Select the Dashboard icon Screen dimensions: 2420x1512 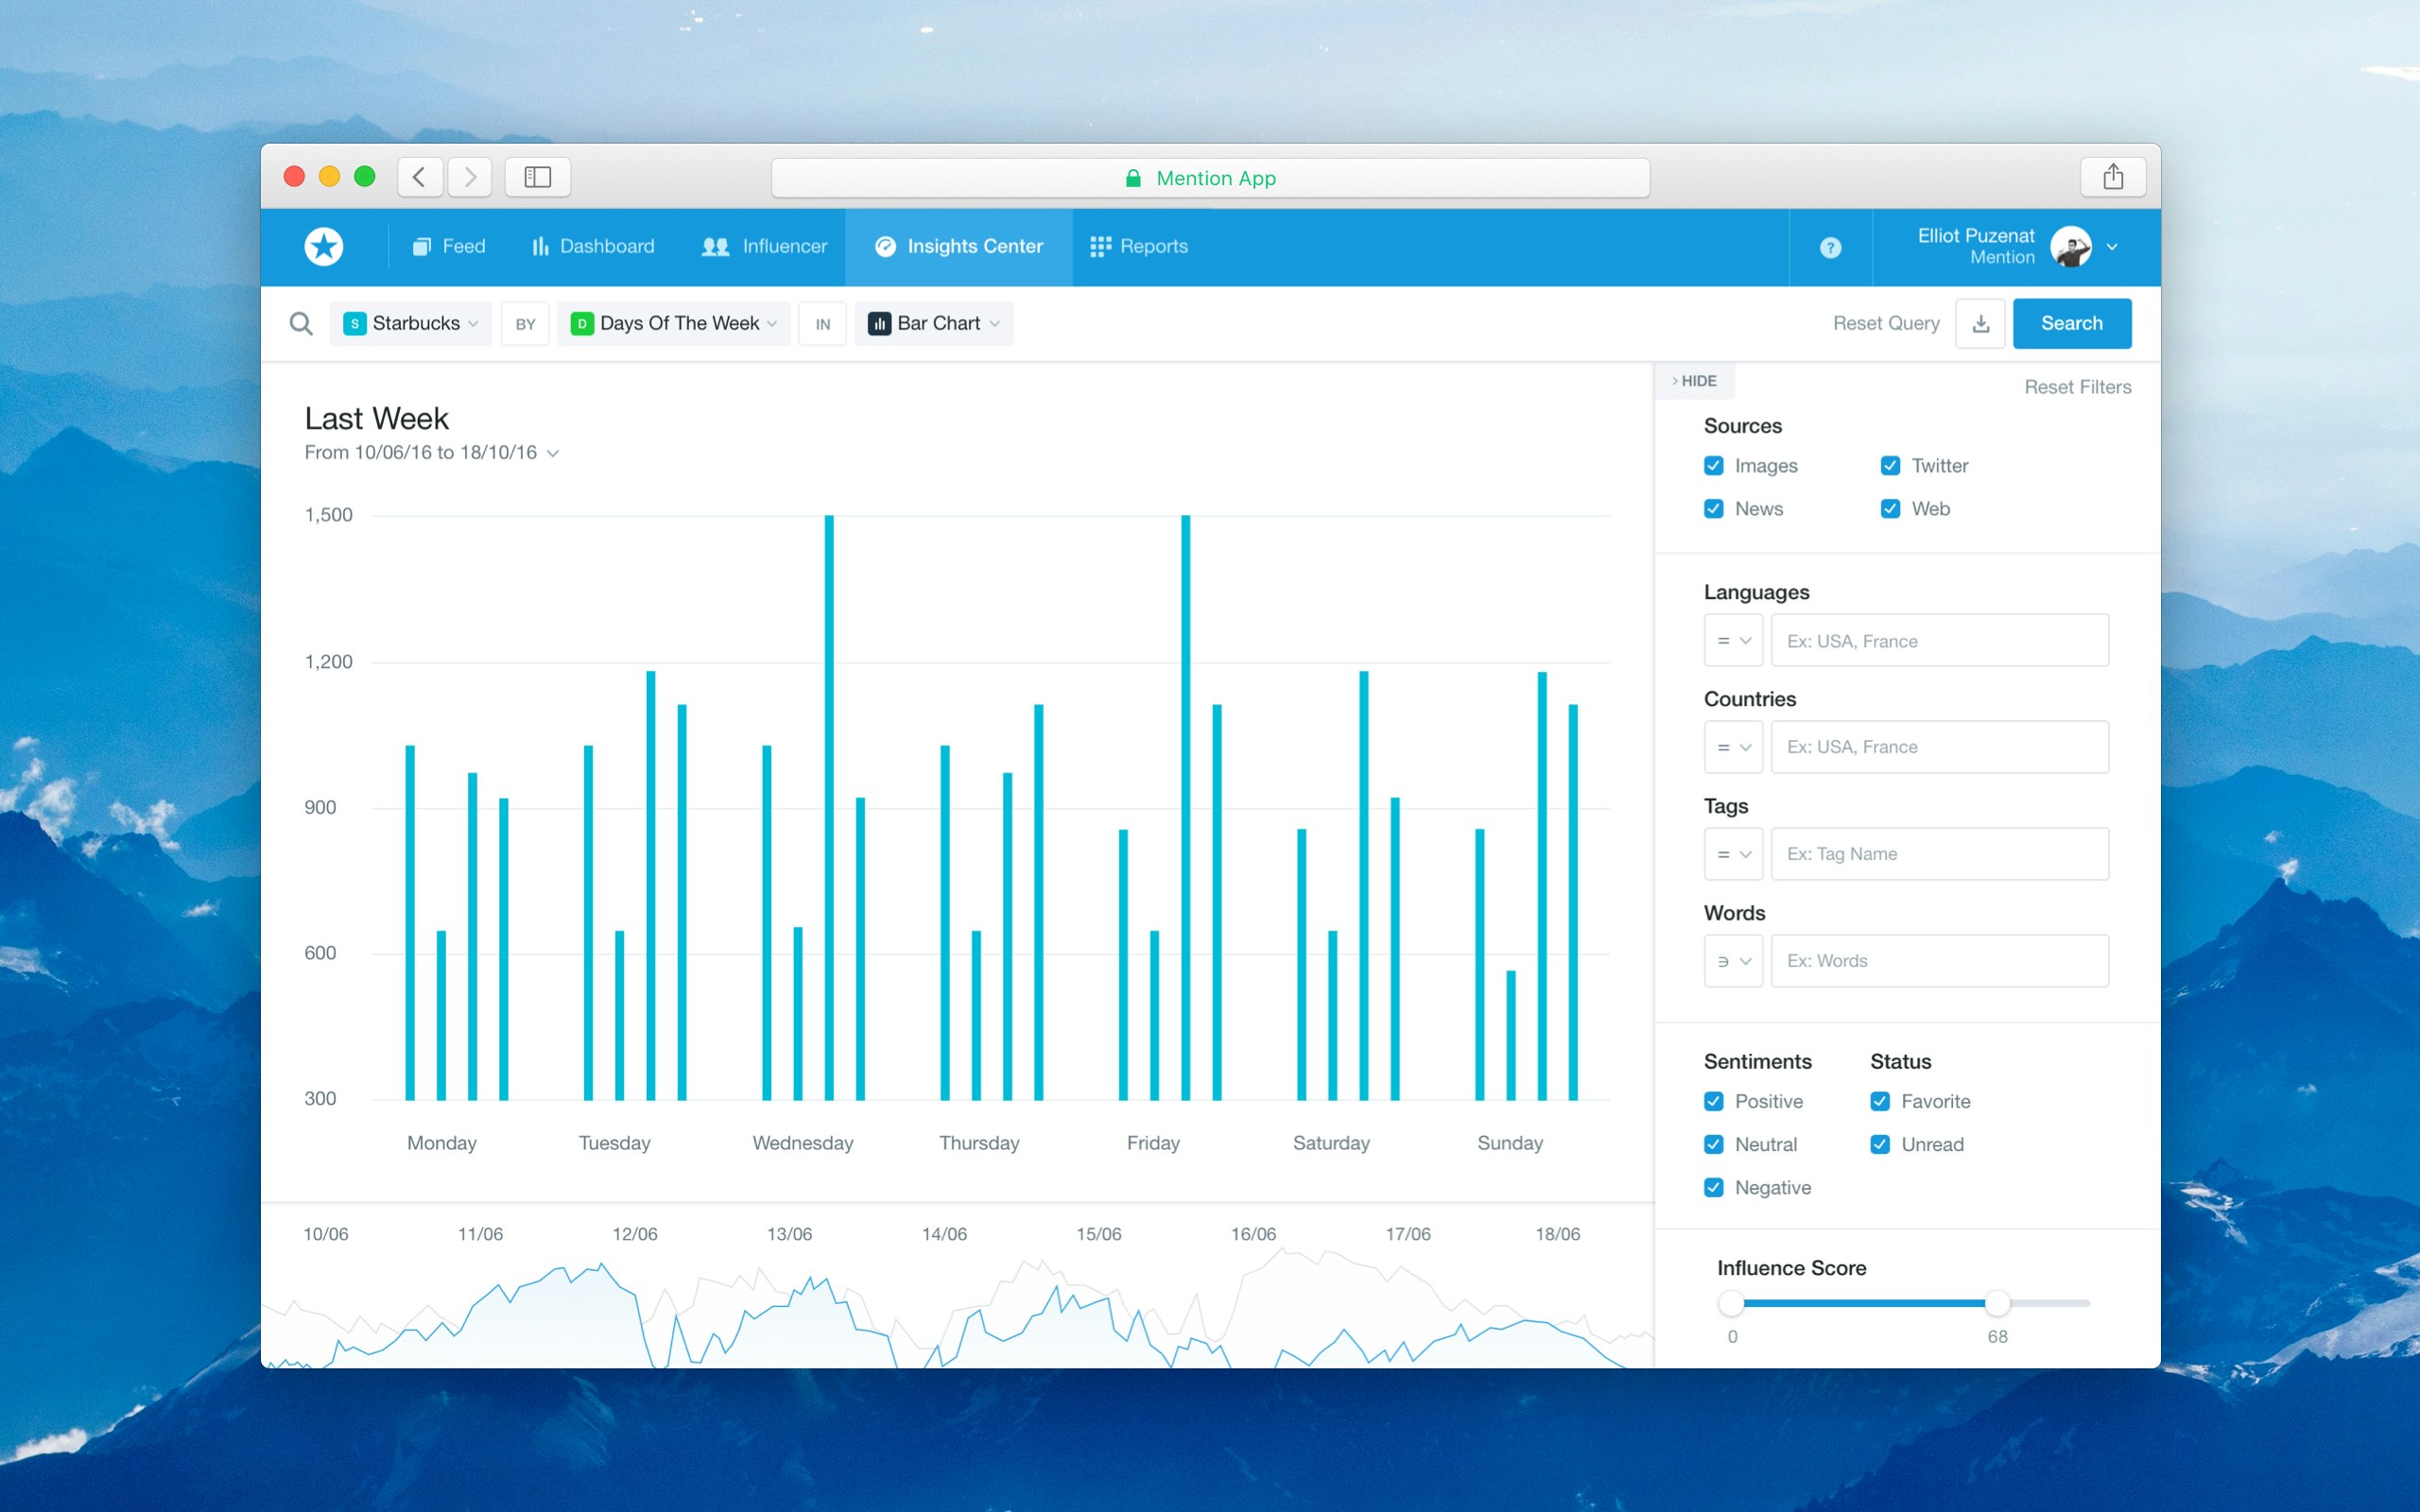click(x=540, y=246)
